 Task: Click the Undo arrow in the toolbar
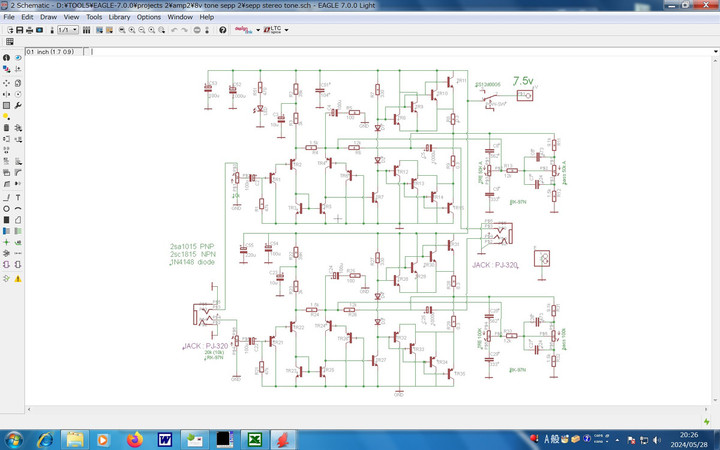(174, 30)
